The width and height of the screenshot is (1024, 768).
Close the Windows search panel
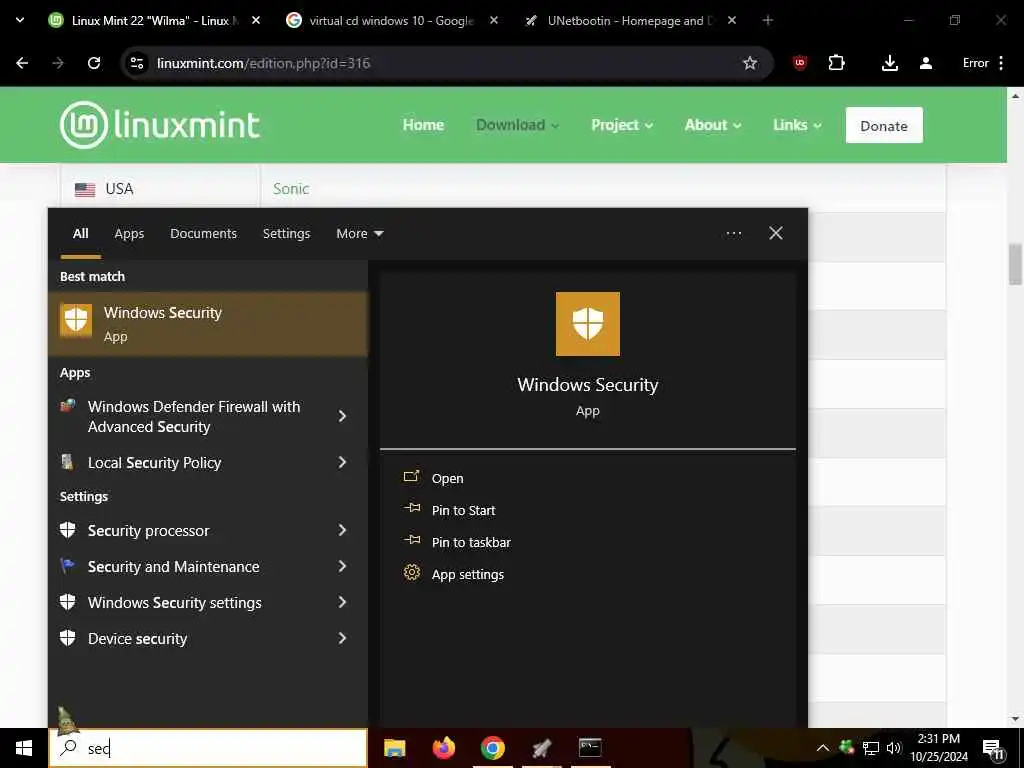pyautogui.click(x=775, y=233)
